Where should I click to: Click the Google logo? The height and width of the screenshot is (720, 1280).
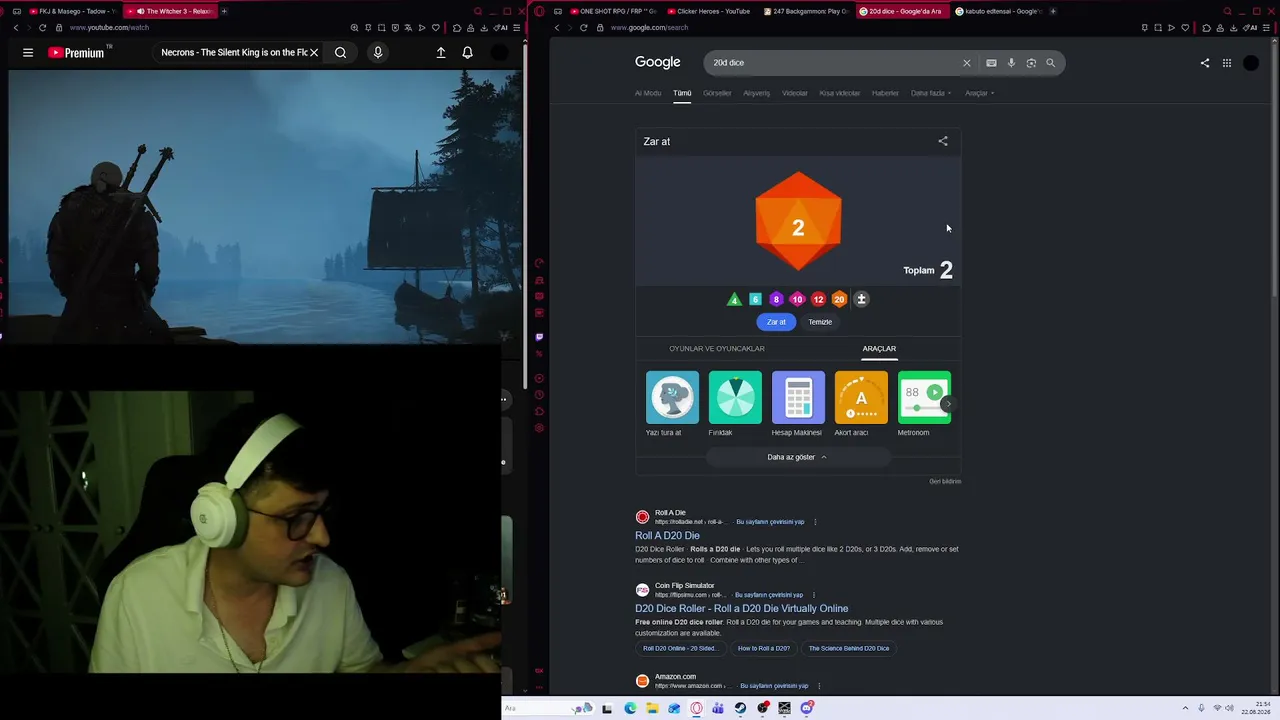pos(657,62)
